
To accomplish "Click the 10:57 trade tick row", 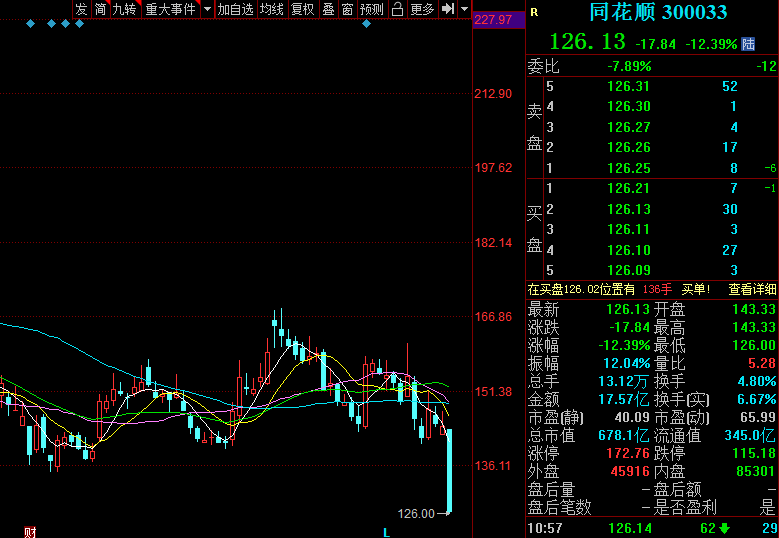I will [652, 529].
